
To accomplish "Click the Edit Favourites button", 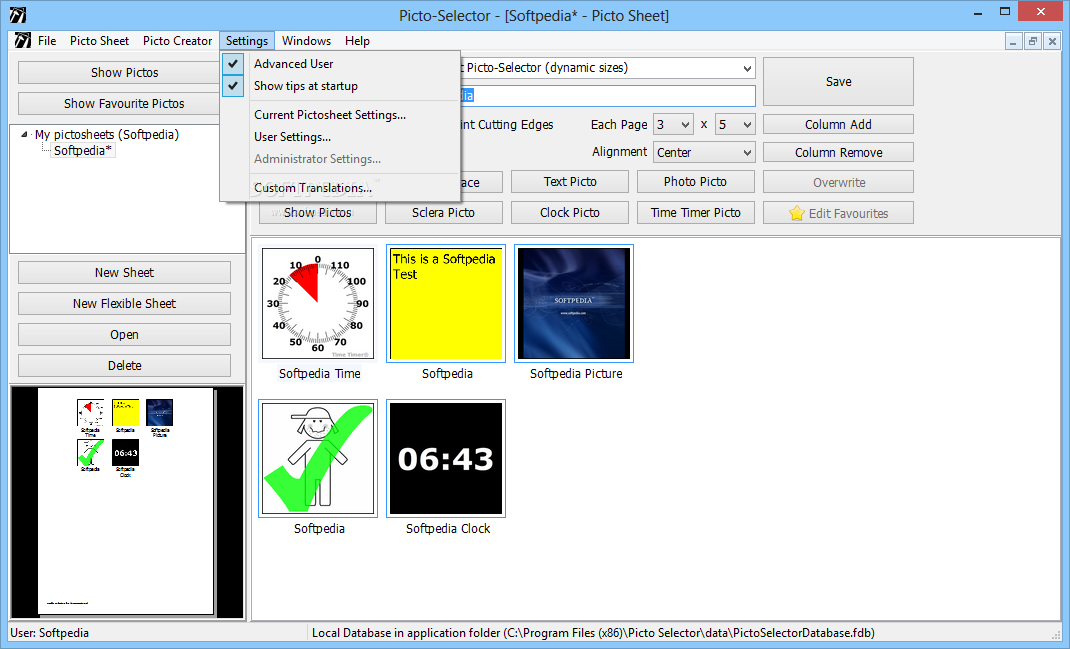I will coord(838,213).
